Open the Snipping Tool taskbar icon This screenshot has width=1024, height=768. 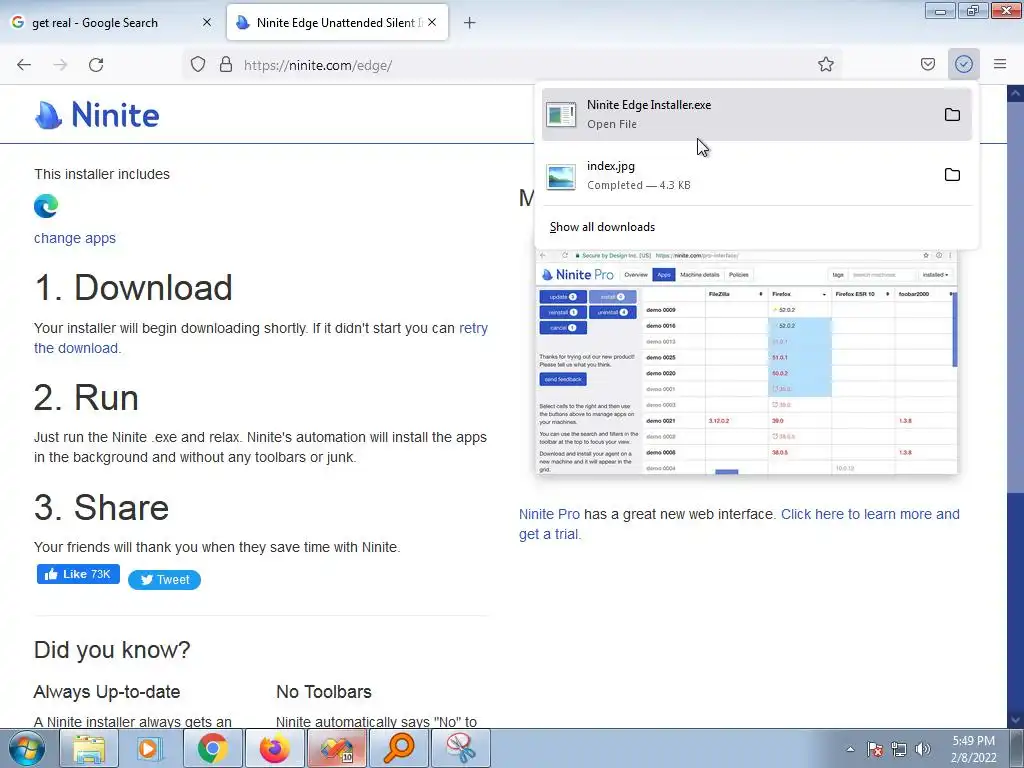(460, 748)
